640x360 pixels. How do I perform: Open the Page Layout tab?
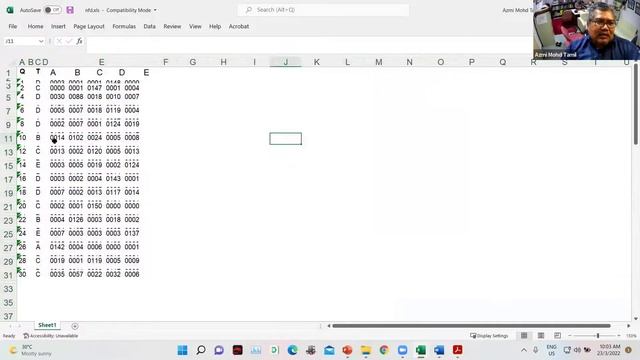click(x=89, y=26)
